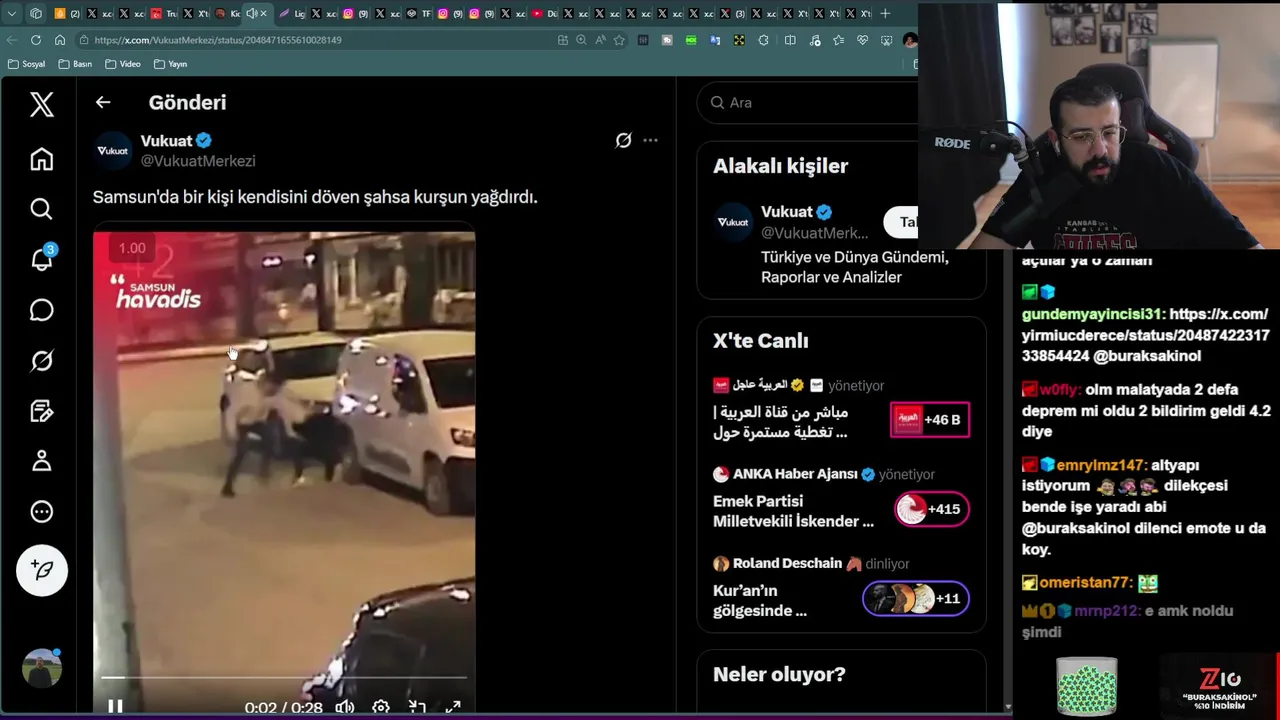Join Roland Deschain space +11 listeners
Viewport: 1280px width, 720px height.
click(x=915, y=598)
